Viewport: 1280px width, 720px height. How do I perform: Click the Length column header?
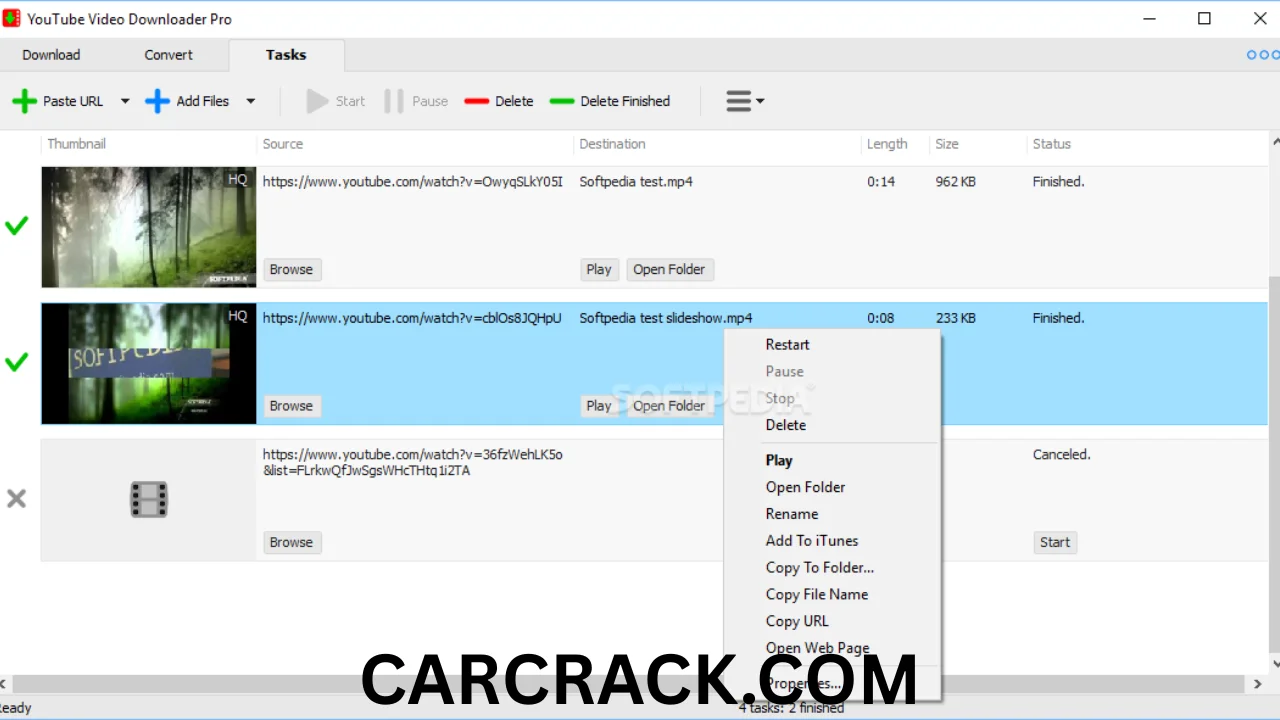pyautogui.click(x=887, y=144)
